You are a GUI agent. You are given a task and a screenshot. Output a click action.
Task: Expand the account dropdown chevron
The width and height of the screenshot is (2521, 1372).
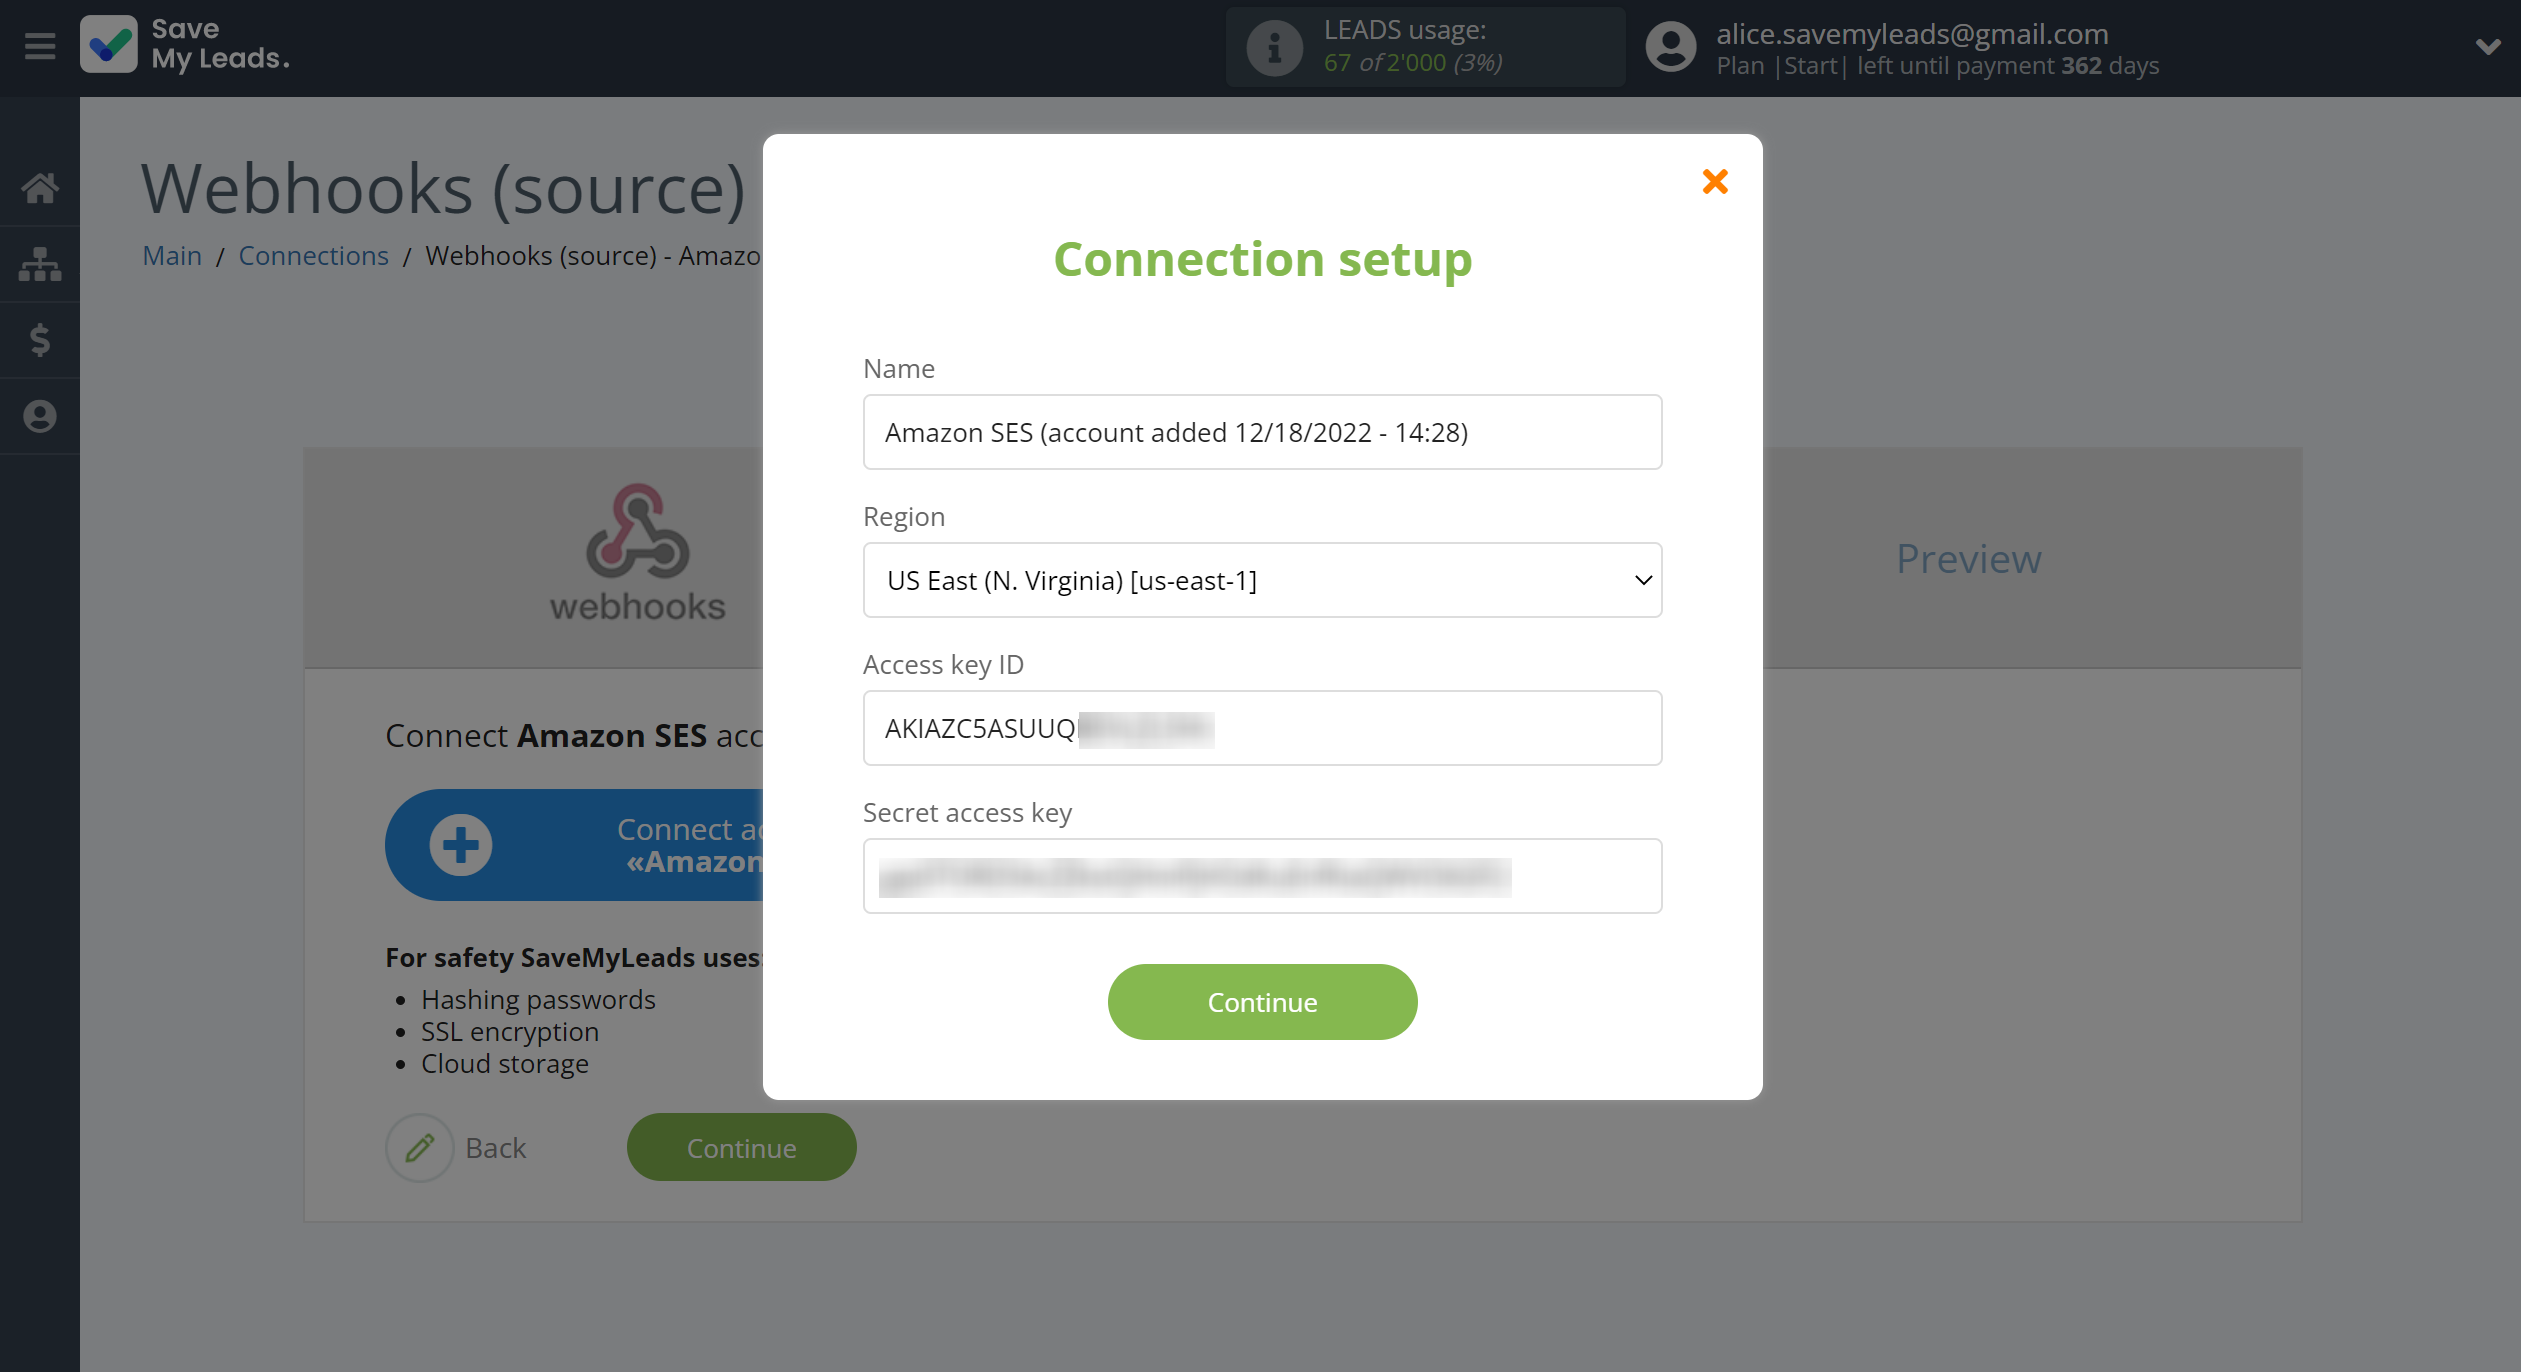(x=2488, y=46)
